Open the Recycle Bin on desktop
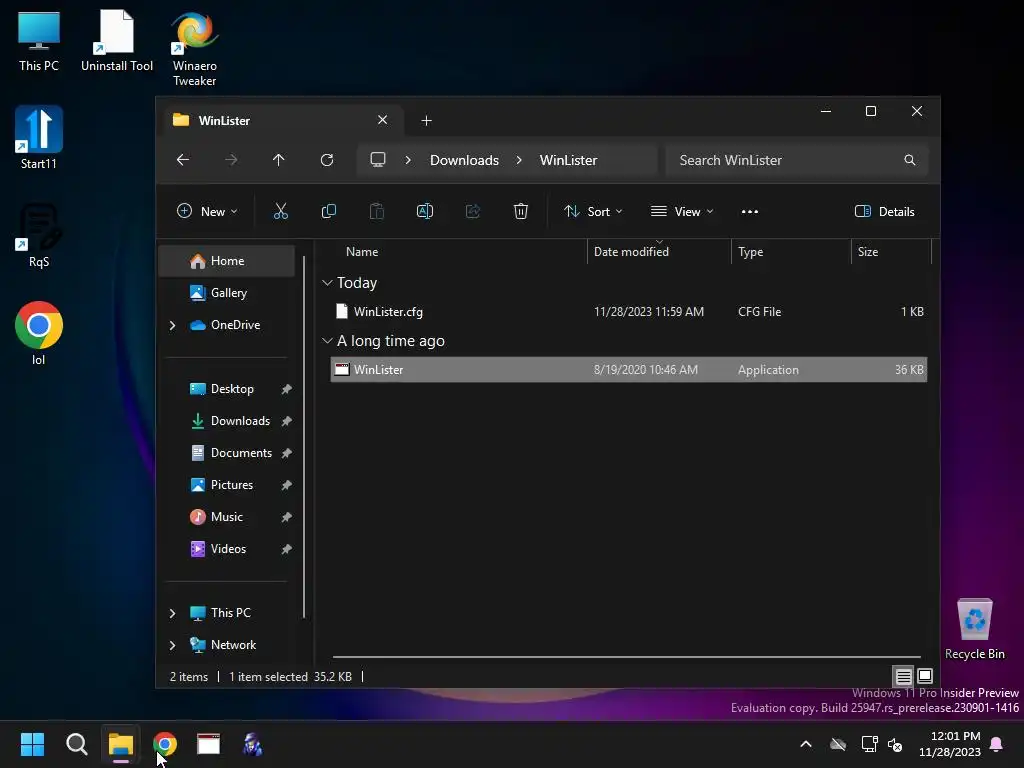Image resolution: width=1024 pixels, height=768 pixels. point(975,629)
